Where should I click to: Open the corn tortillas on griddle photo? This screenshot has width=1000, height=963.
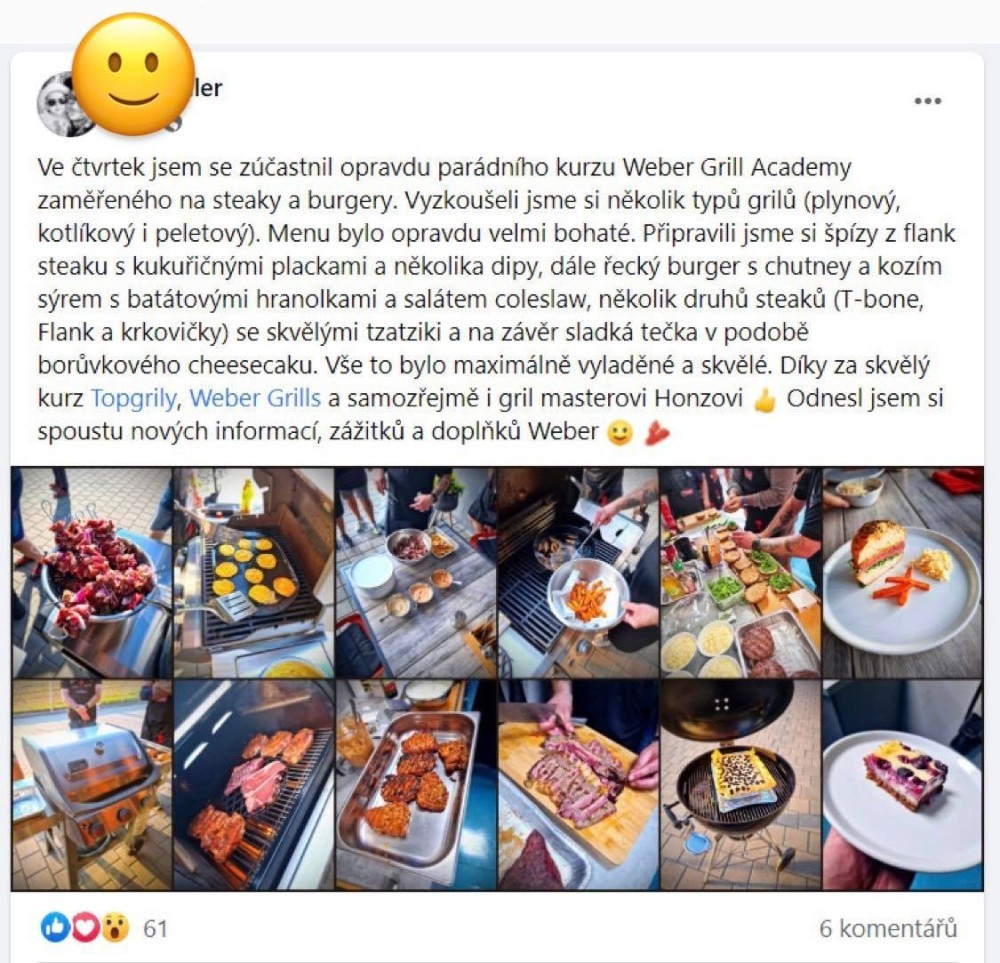pyautogui.click(x=254, y=573)
